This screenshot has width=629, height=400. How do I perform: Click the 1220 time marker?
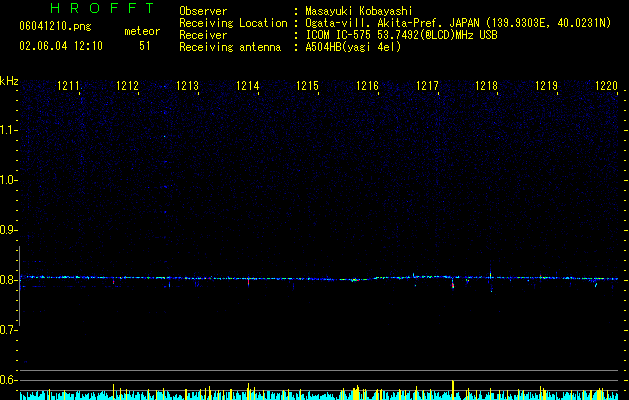[x=606, y=86]
